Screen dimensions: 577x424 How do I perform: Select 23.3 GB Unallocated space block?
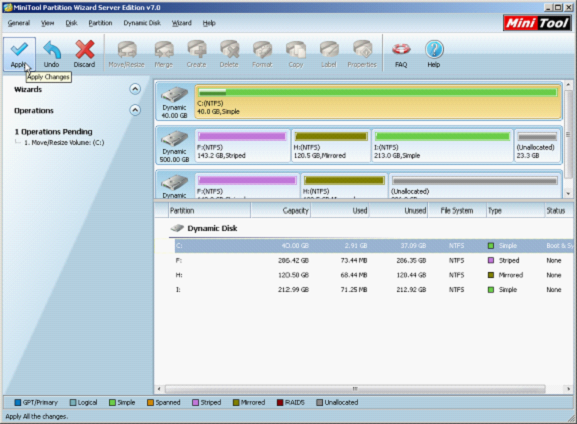[537, 146]
